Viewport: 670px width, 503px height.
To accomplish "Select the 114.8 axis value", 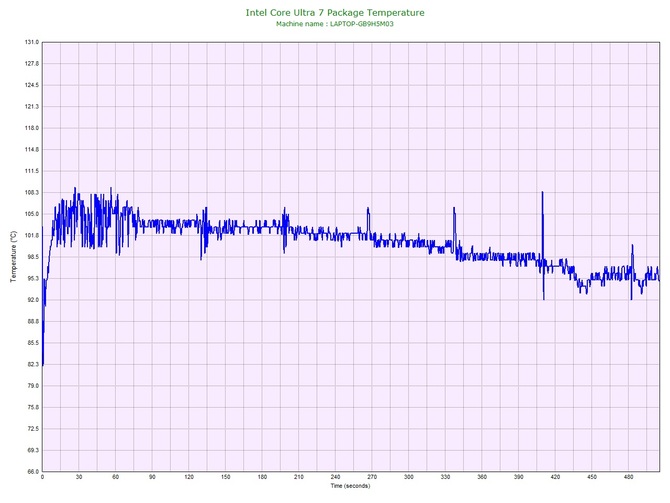I will coord(32,150).
